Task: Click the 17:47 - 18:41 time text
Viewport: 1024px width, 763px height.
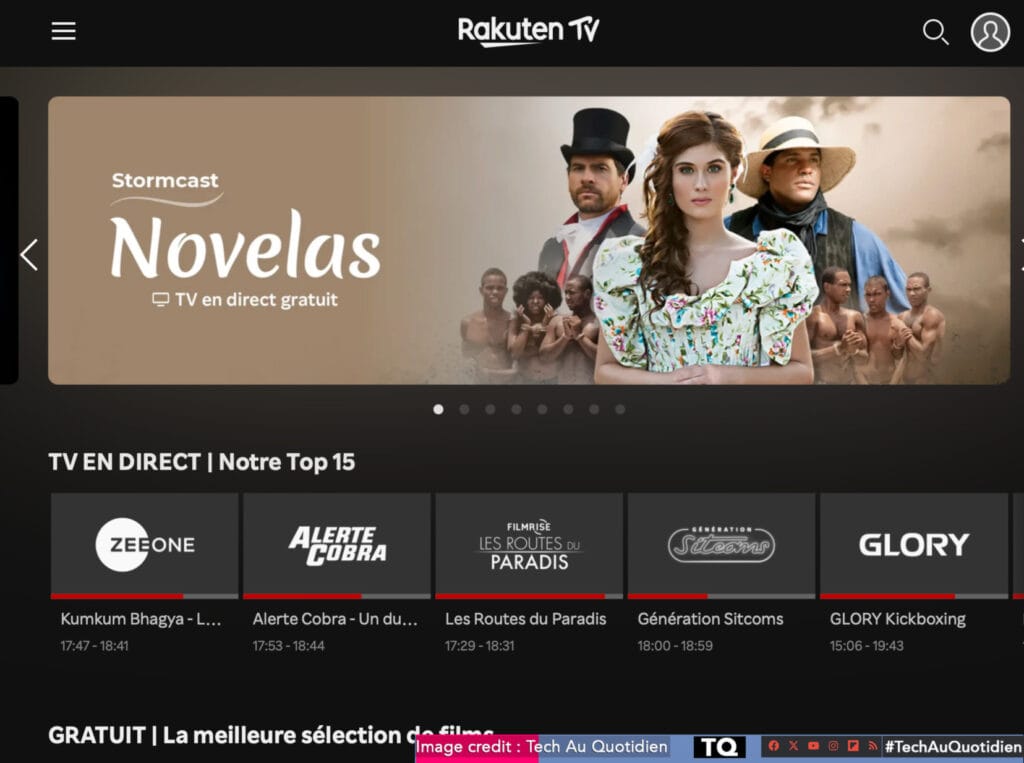Action: [x=95, y=645]
